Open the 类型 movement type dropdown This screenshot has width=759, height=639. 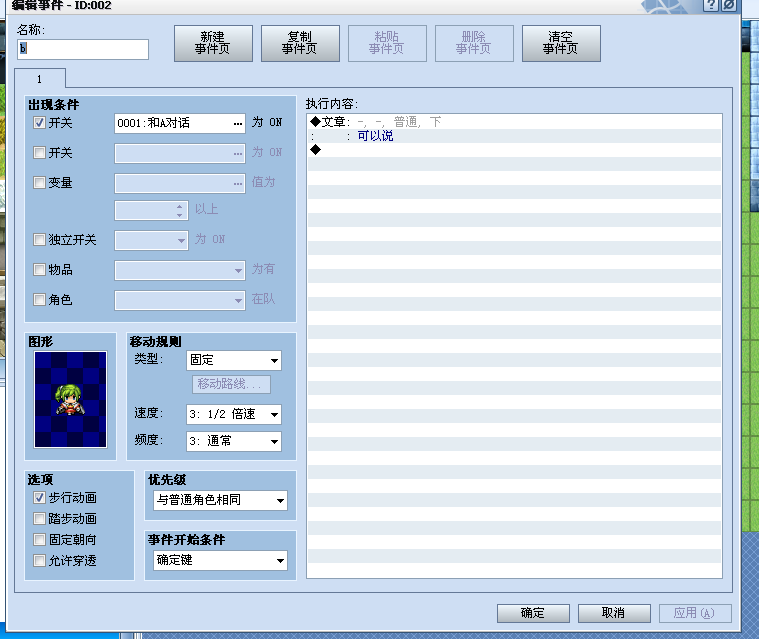tap(234, 360)
